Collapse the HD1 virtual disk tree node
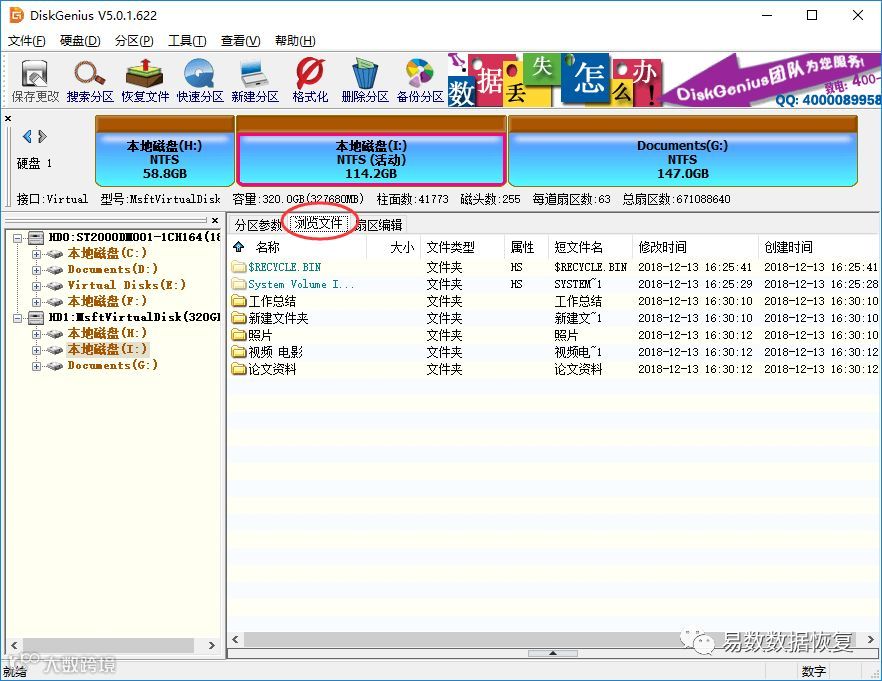The width and height of the screenshot is (882, 681). click(17, 318)
